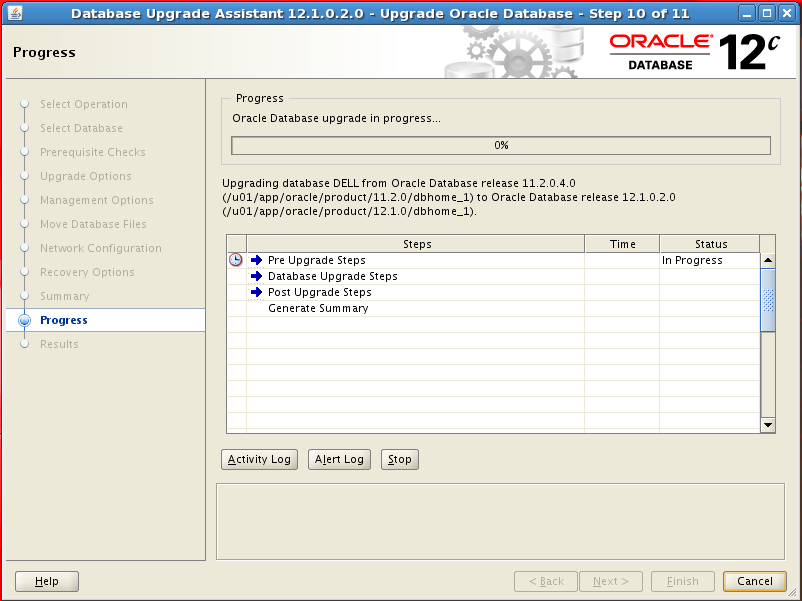Click the 0% upgrade progress bar
The width and height of the screenshot is (802, 601).
coord(501,145)
